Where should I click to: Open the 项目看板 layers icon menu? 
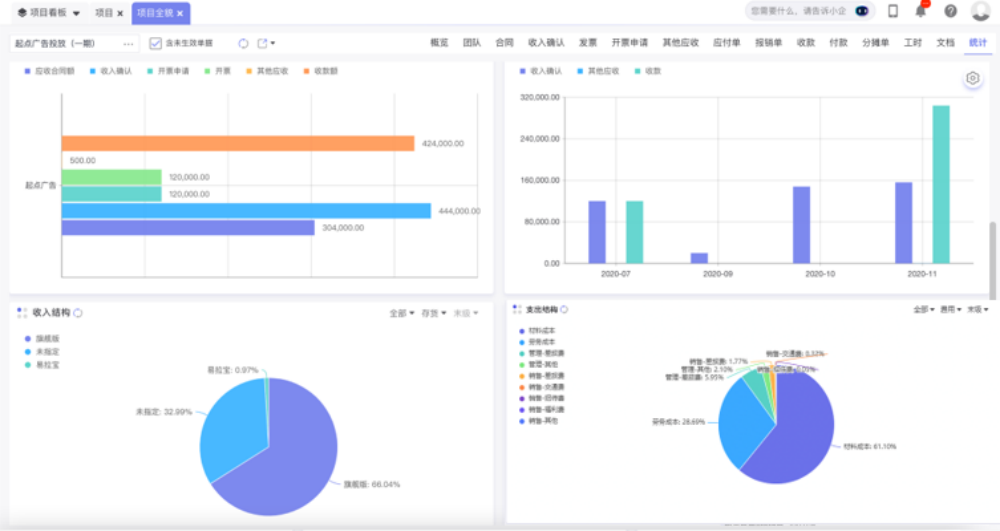point(22,13)
